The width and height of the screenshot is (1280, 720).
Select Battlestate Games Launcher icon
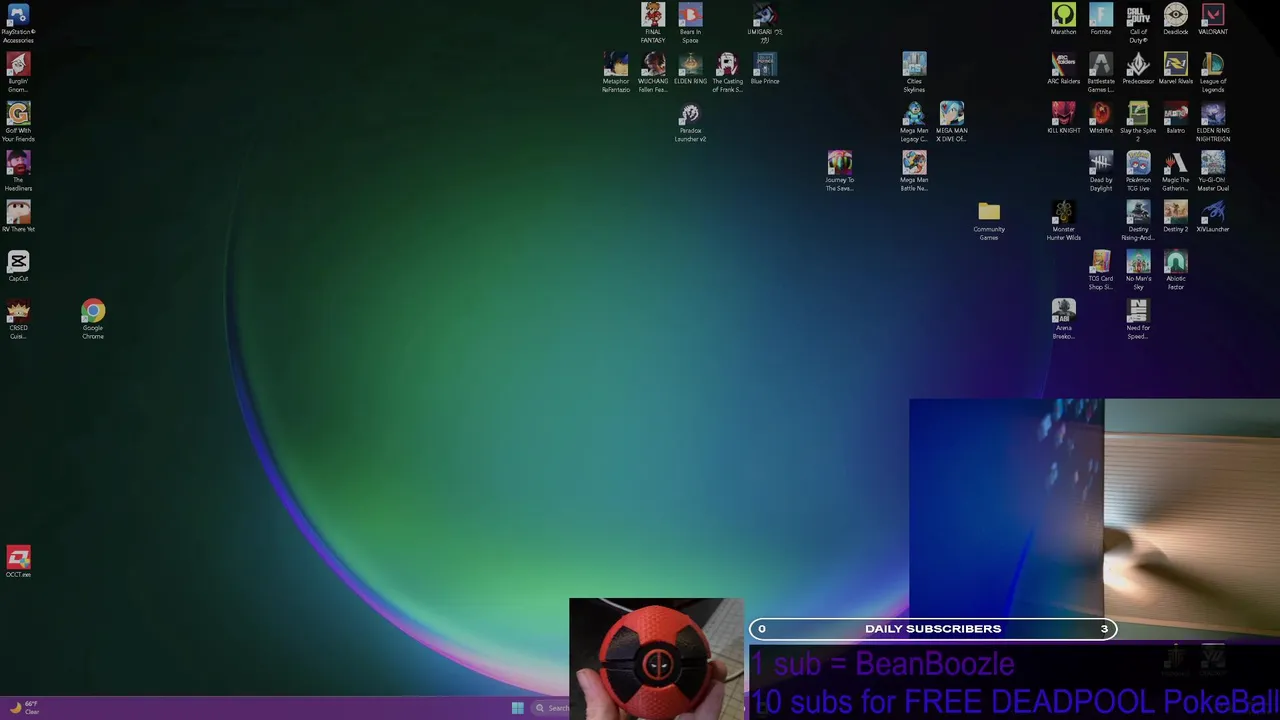(1101, 73)
